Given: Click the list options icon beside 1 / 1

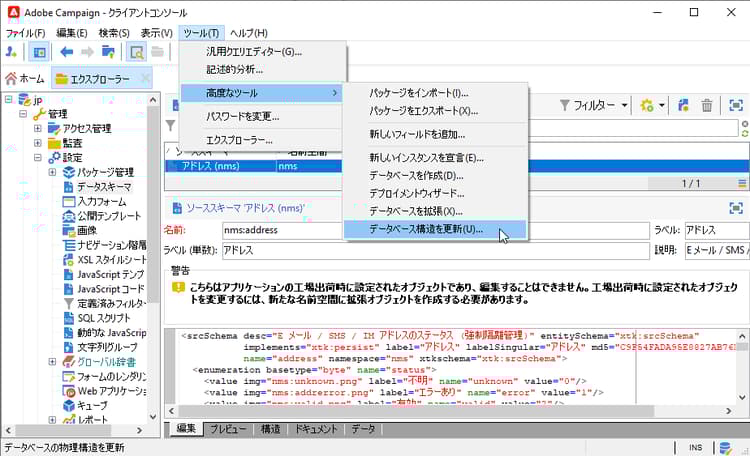Looking at the screenshot, I should coord(742,183).
